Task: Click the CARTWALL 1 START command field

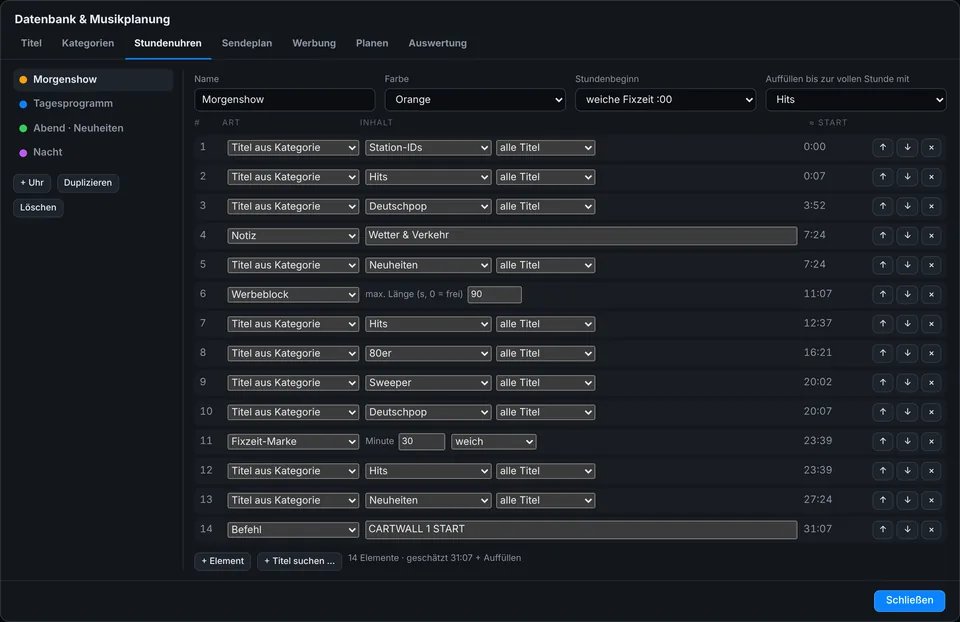Action: pyautogui.click(x=581, y=530)
